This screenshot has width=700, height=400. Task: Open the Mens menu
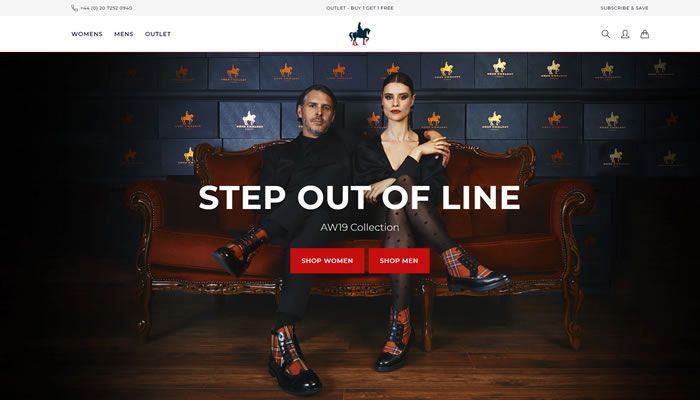click(x=124, y=34)
